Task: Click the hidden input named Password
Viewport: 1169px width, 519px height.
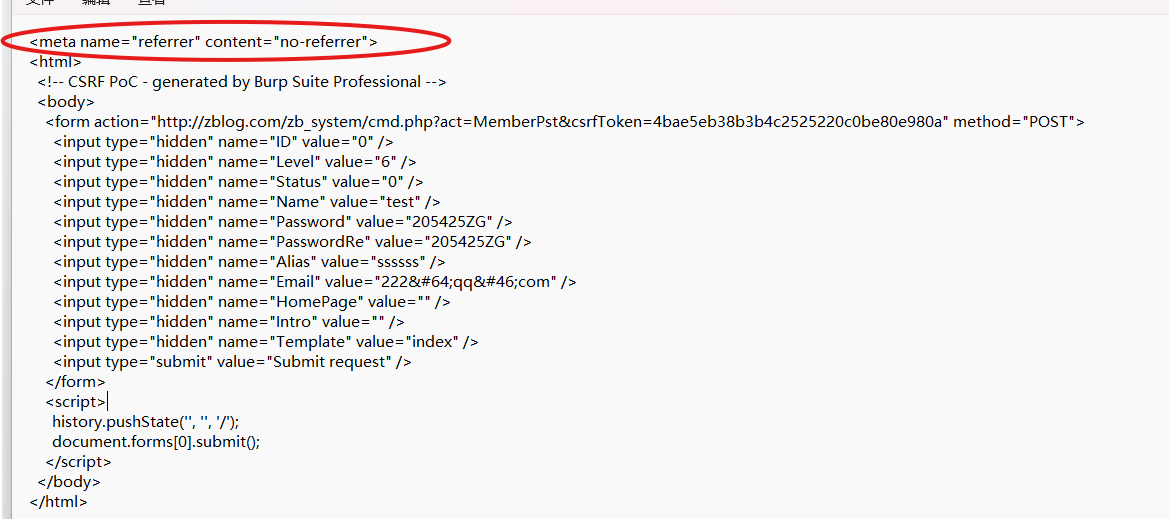Action: coord(283,222)
